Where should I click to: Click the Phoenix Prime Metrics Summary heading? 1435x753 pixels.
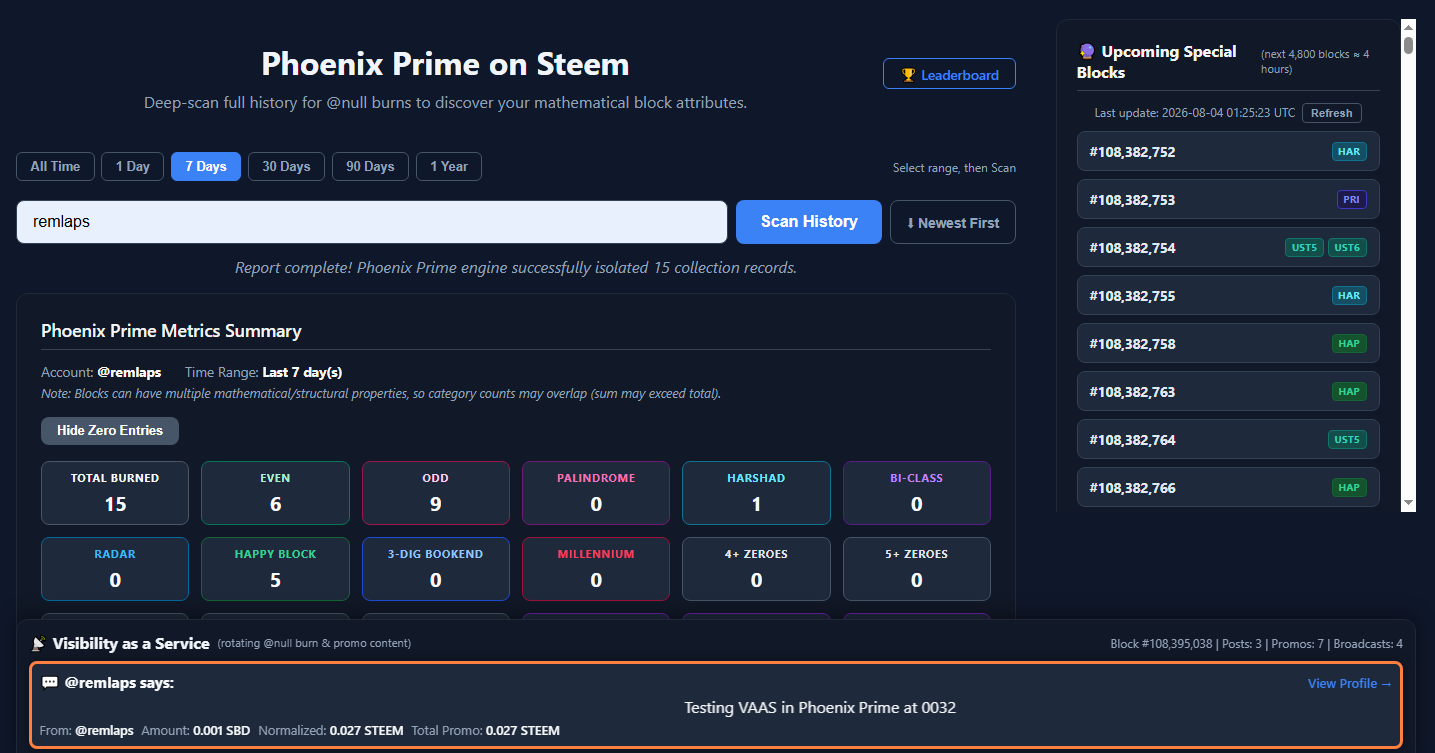click(171, 331)
